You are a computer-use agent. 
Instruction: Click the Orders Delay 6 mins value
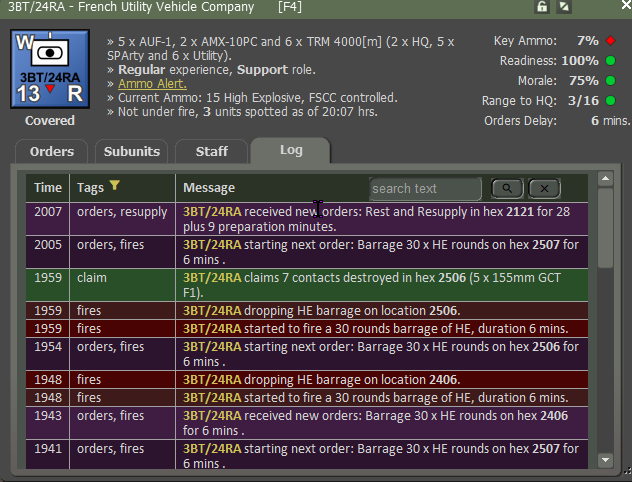[x=610, y=120]
